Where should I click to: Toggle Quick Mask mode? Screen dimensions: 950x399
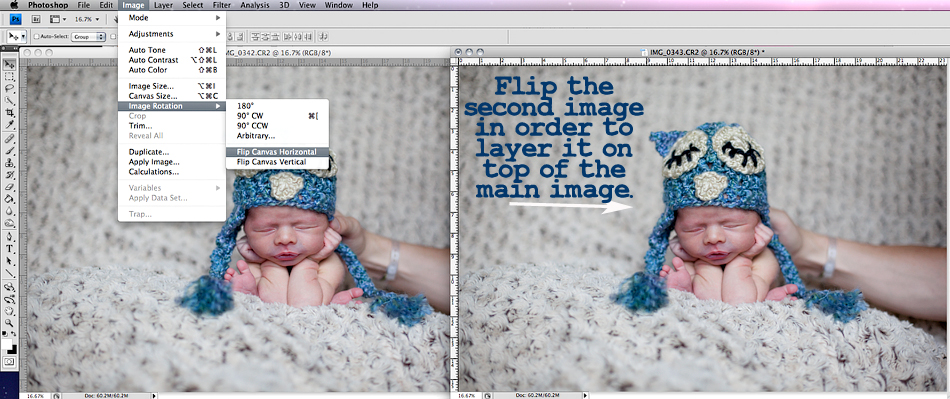[10, 361]
